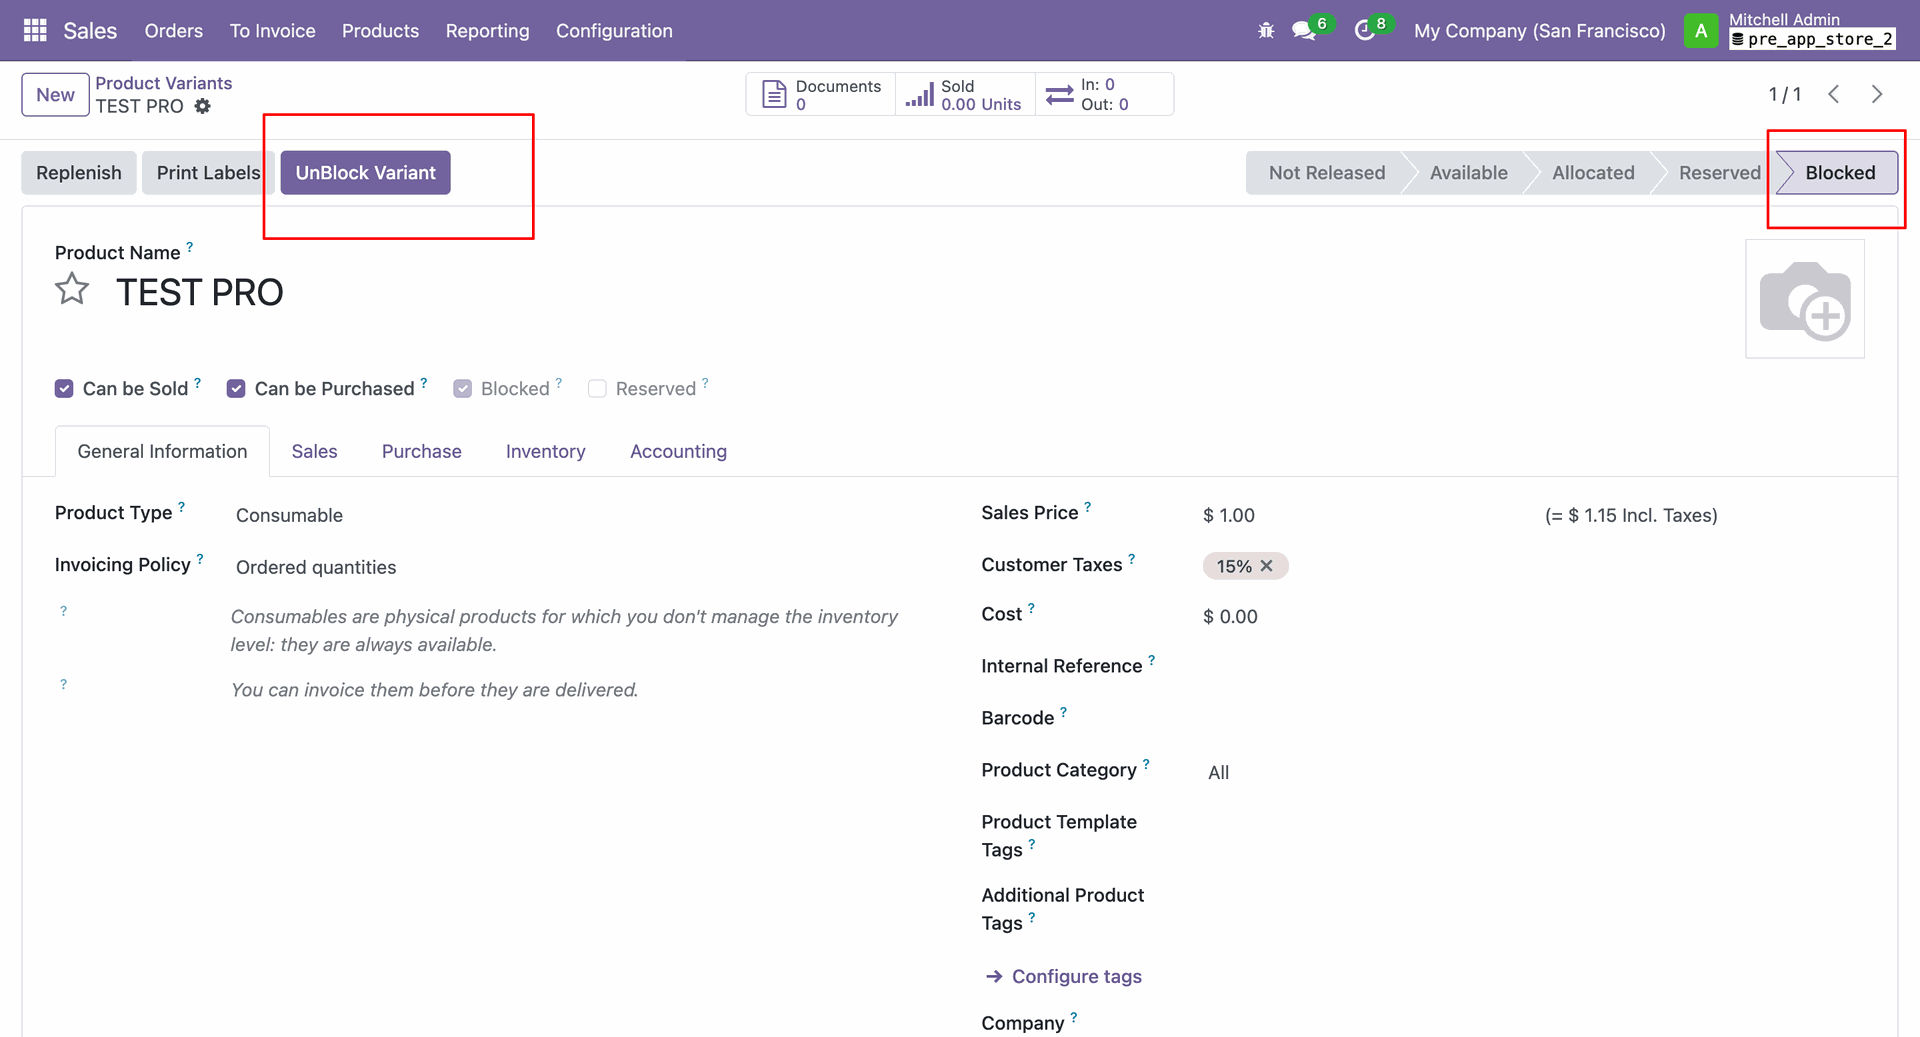Viewport: 1920px width, 1037px height.
Task: Switch to the Inventory tab
Action: point(545,451)
